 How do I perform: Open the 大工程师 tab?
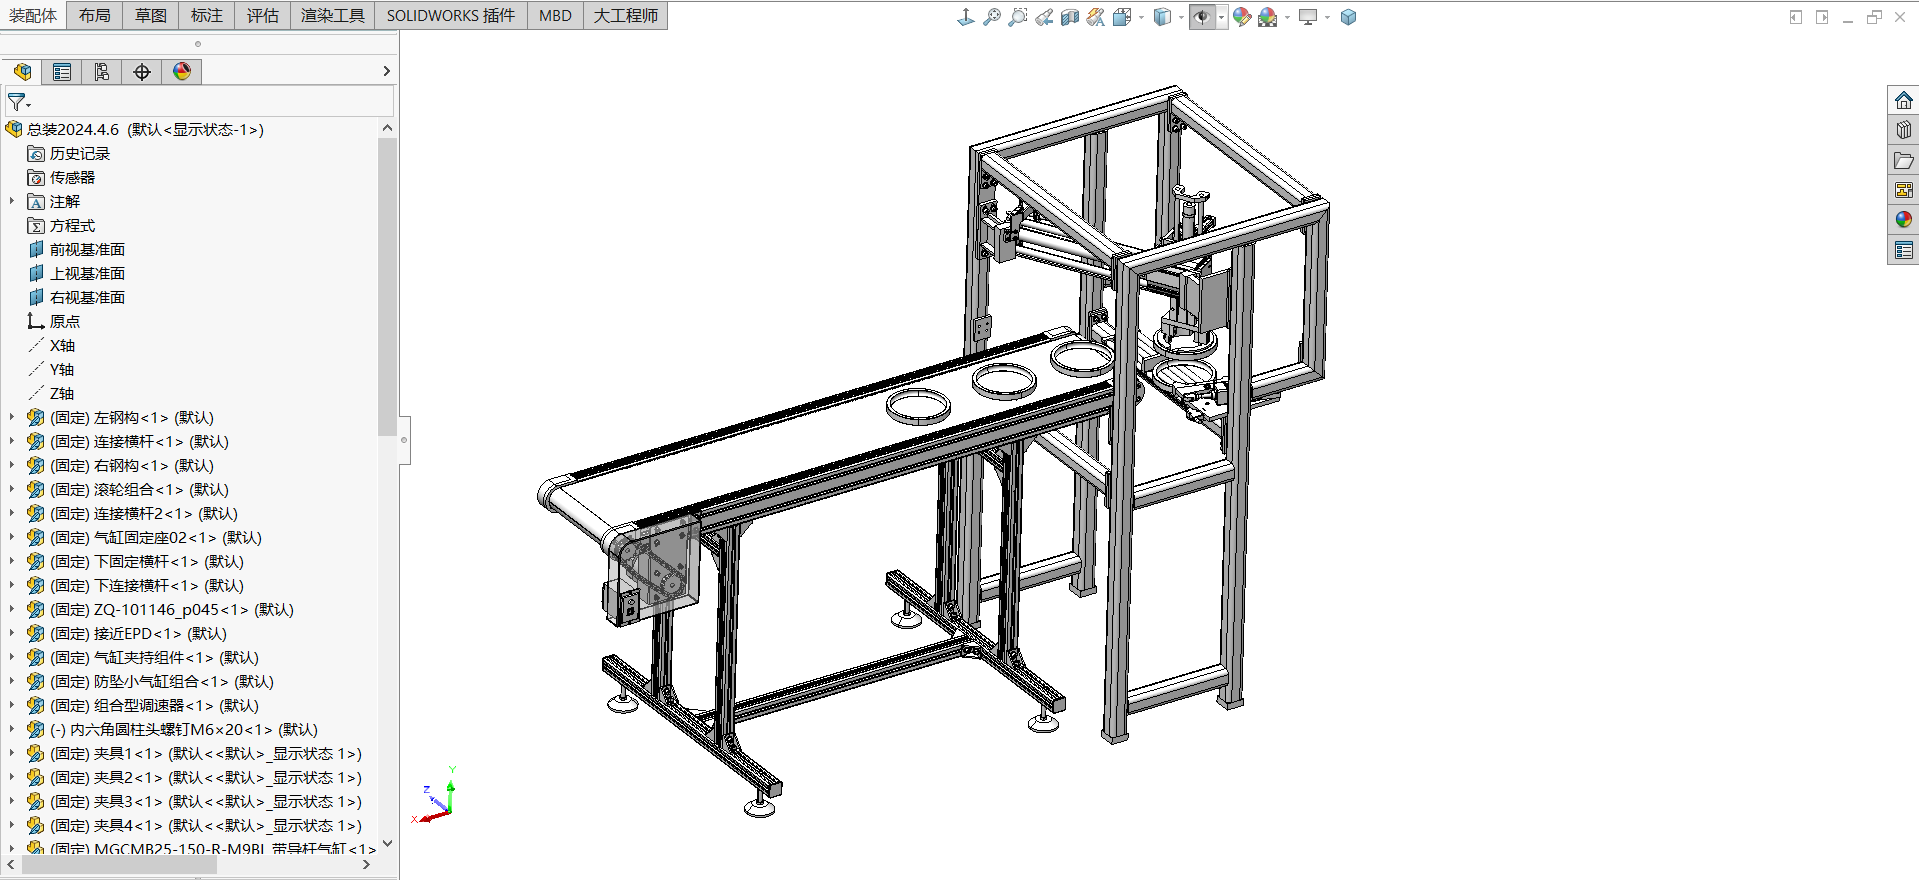[x=626, y=15]
